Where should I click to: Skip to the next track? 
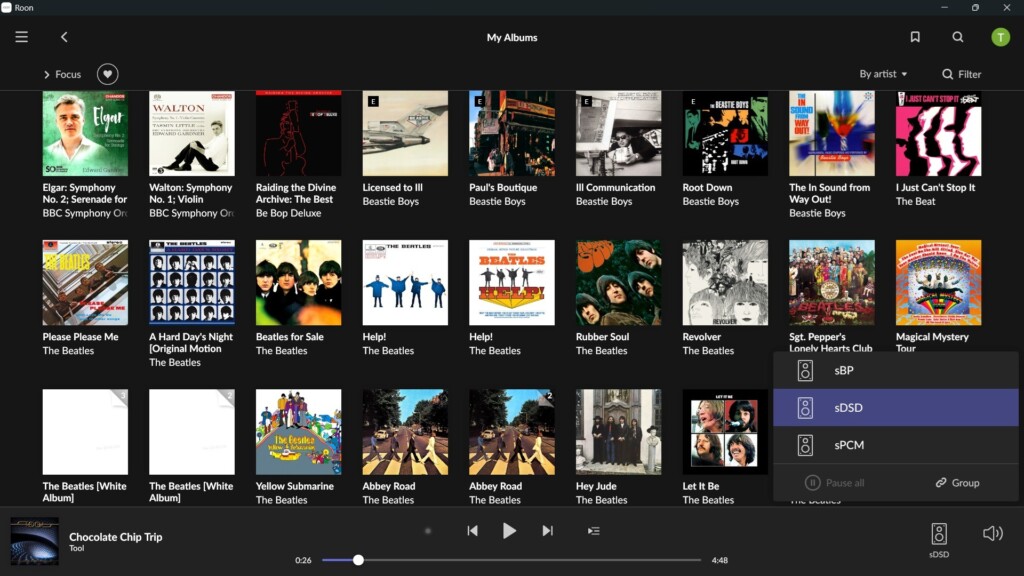point(548,531)
